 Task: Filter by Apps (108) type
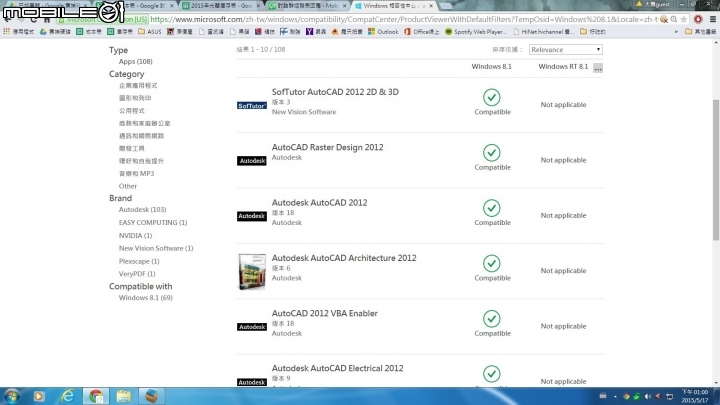[135, 62]
